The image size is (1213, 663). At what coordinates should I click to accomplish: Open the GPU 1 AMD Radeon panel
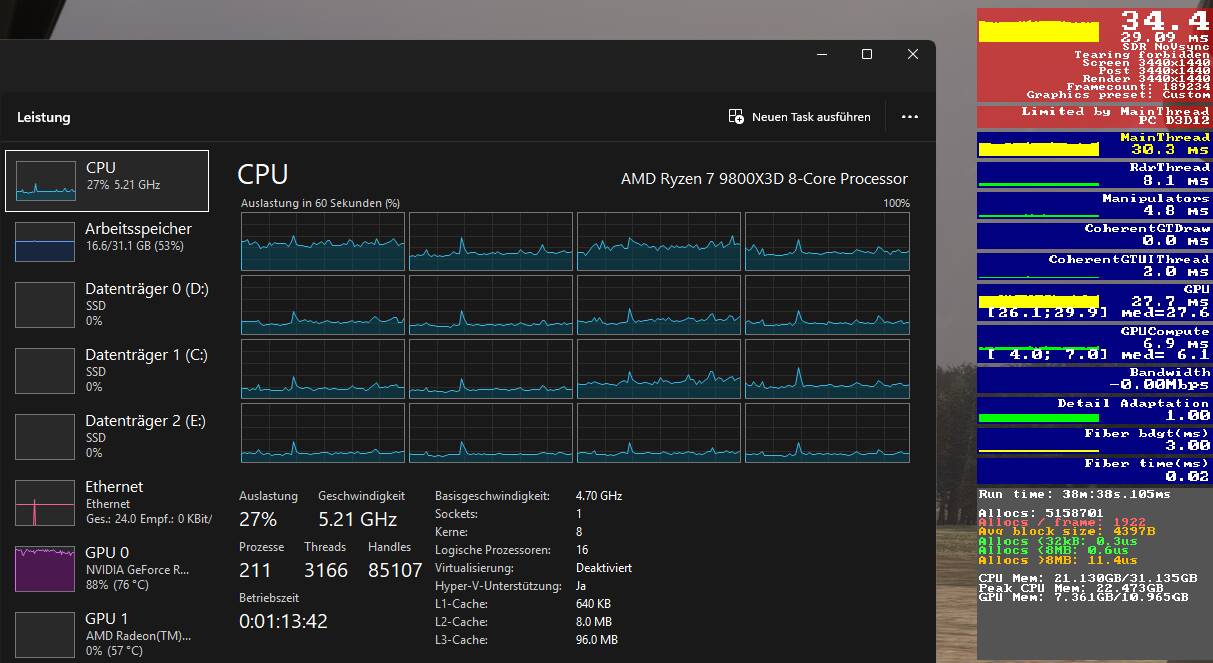tap(107, 633)
